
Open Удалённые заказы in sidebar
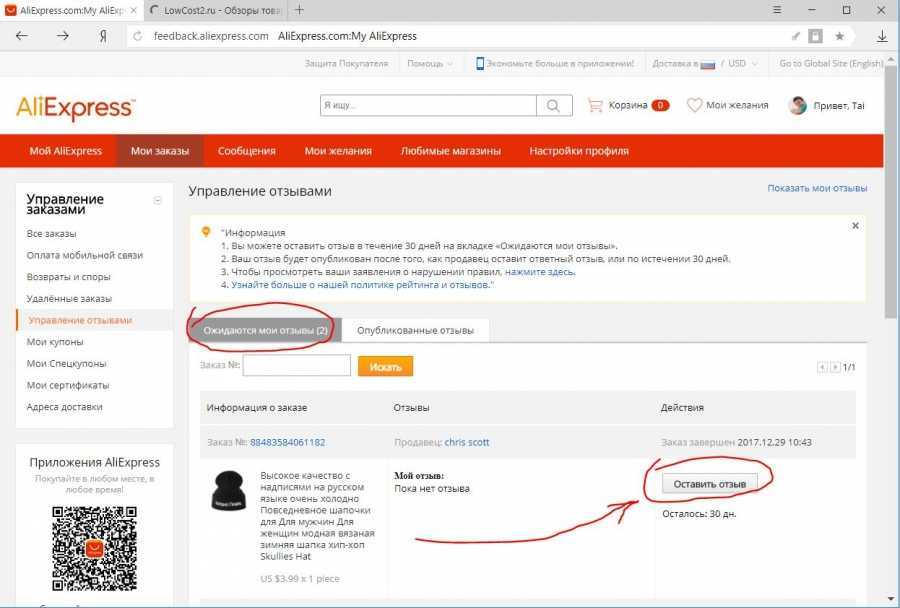point(69,299)
